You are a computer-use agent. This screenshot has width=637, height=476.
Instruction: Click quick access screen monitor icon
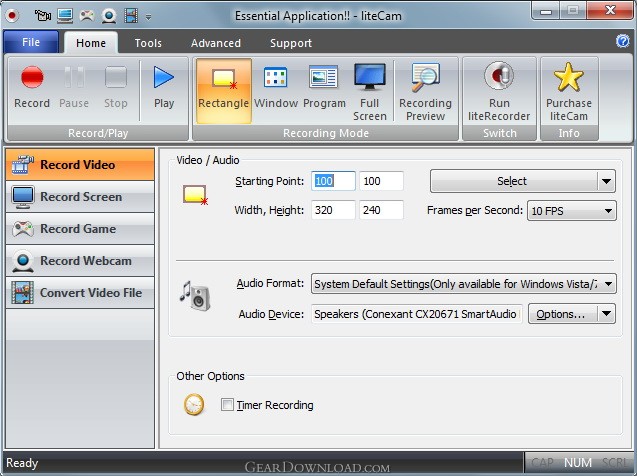coord(65,16)
